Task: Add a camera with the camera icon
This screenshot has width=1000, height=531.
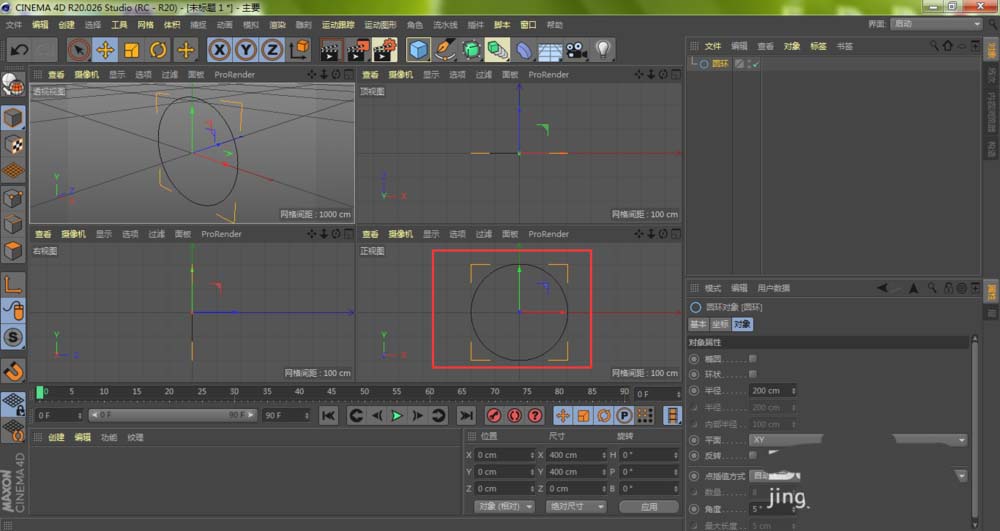Action: (576, 49)
